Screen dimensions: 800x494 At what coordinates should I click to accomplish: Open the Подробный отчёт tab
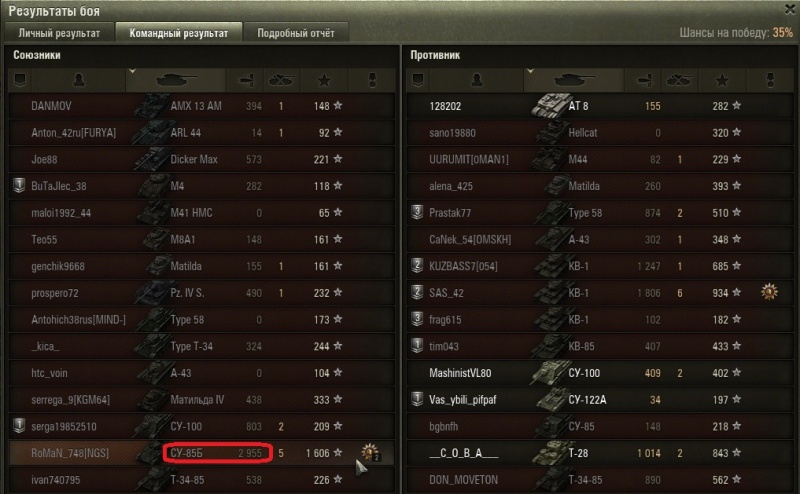point(296,33)
